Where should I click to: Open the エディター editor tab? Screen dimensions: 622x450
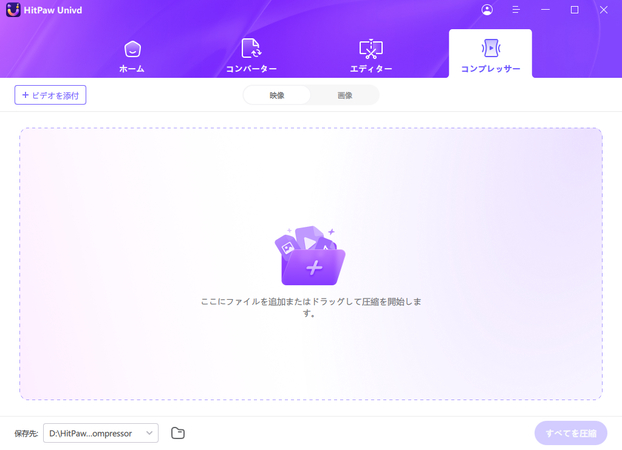371,55
